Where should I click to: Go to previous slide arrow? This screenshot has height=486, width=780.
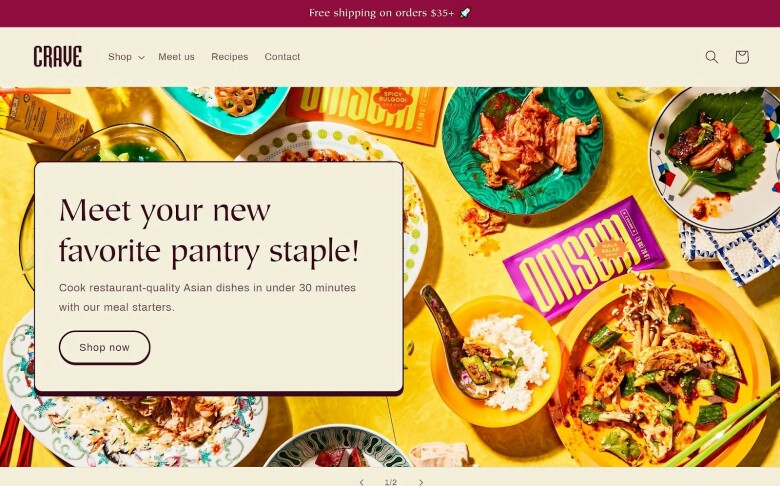[x=362, y=482]
